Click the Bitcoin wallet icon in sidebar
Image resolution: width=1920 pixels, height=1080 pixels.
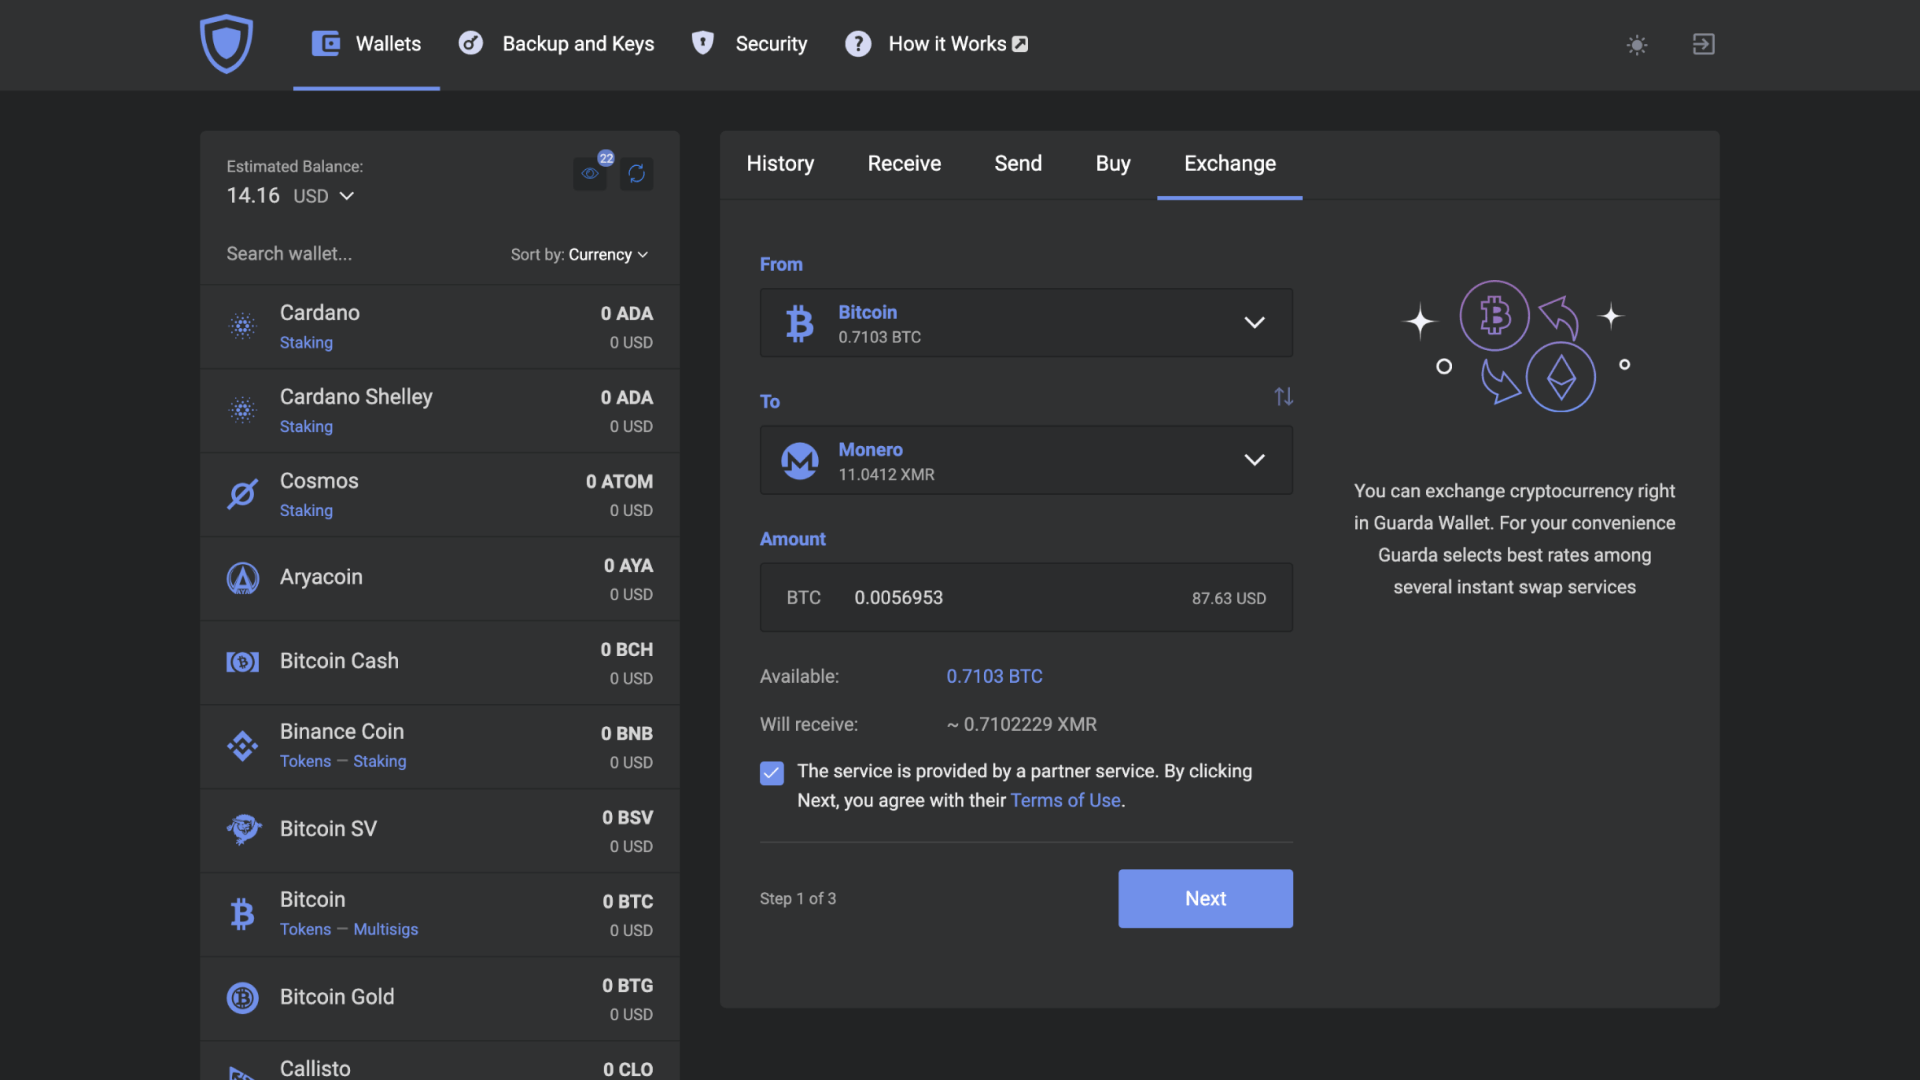241,914
